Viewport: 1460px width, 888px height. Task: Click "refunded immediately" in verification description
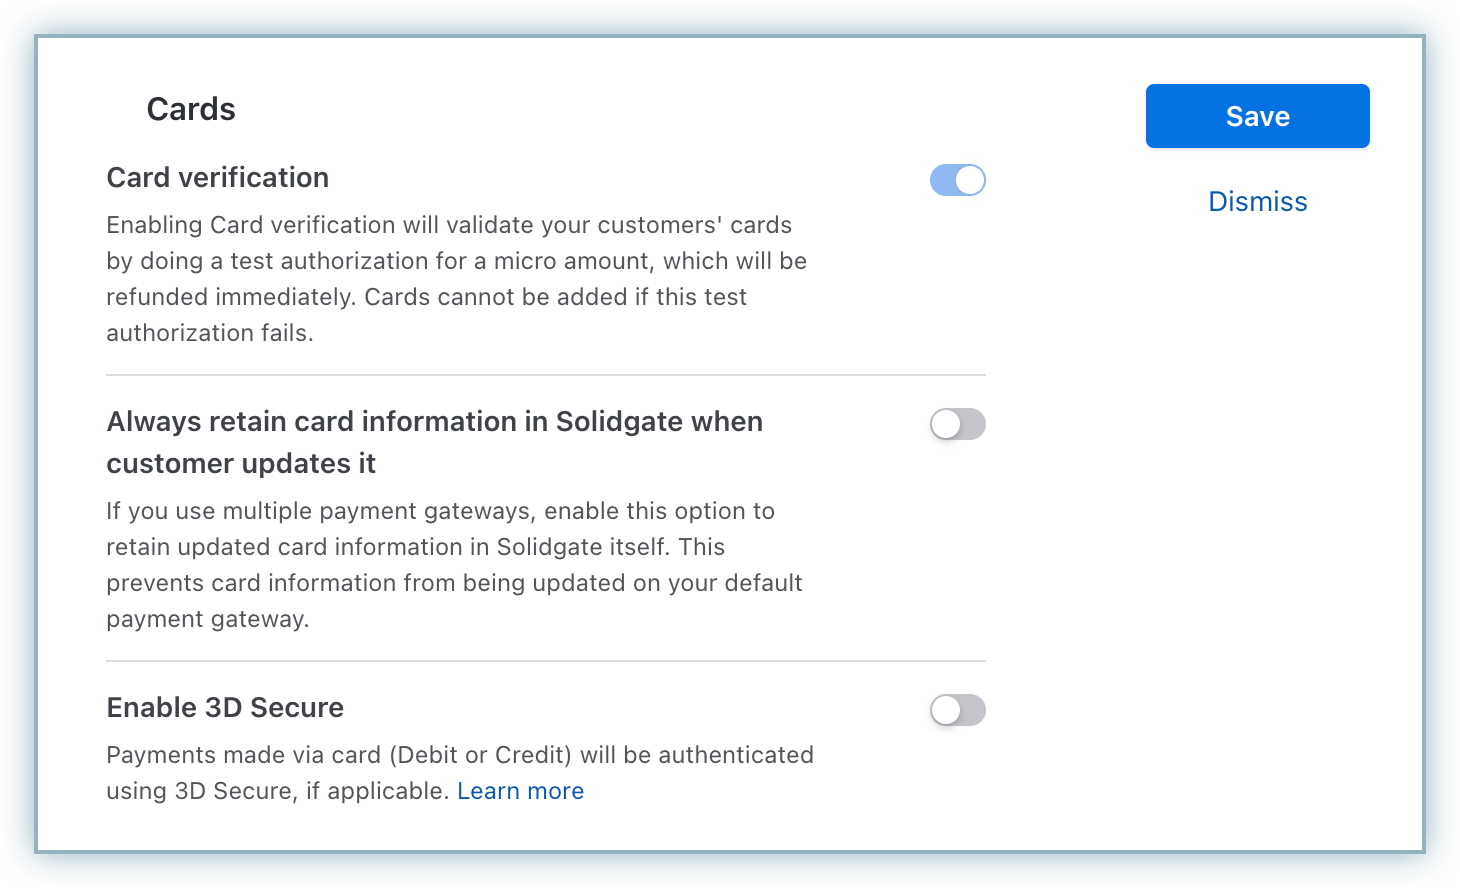click(230, 297)
